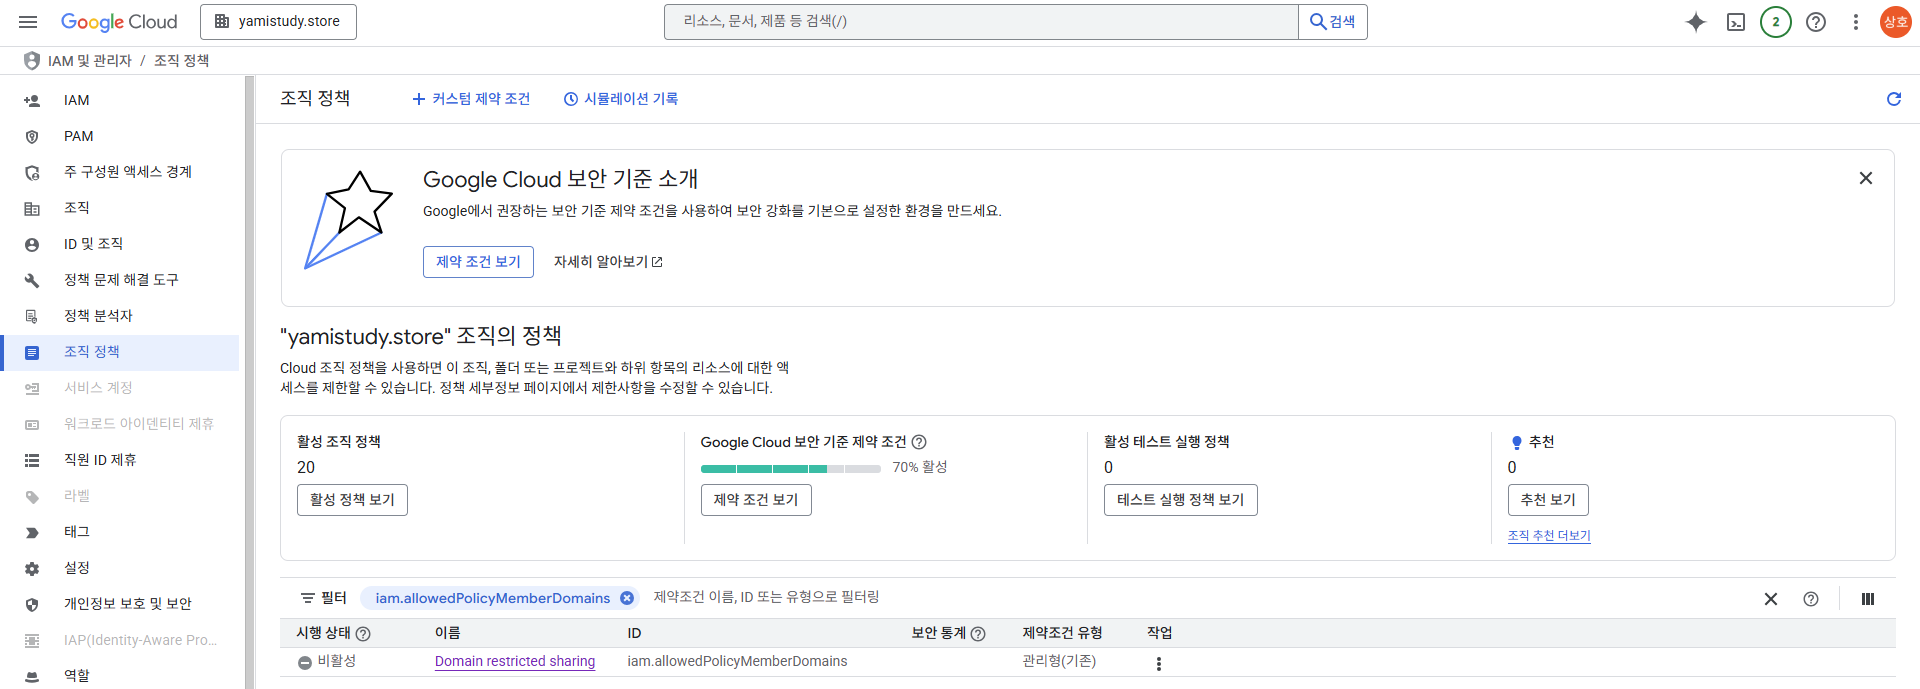Image resolution: width=1920 pixels, height=689 pixels.
Task: Open the filter help icon
Action: click(x=1811, y=599)
